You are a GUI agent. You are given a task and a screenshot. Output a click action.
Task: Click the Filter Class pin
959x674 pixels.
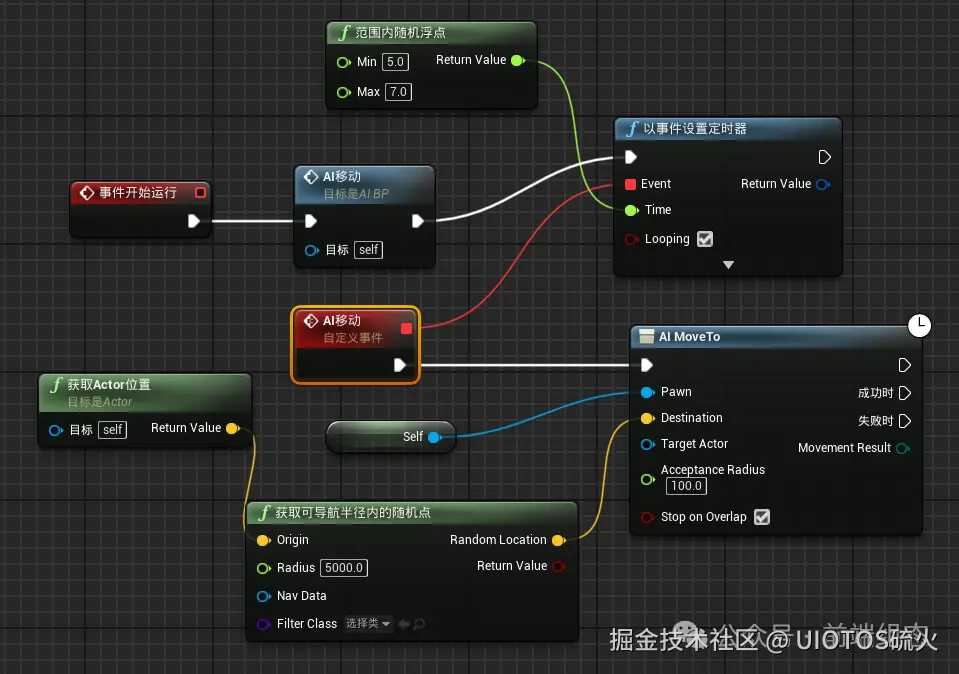264,624
